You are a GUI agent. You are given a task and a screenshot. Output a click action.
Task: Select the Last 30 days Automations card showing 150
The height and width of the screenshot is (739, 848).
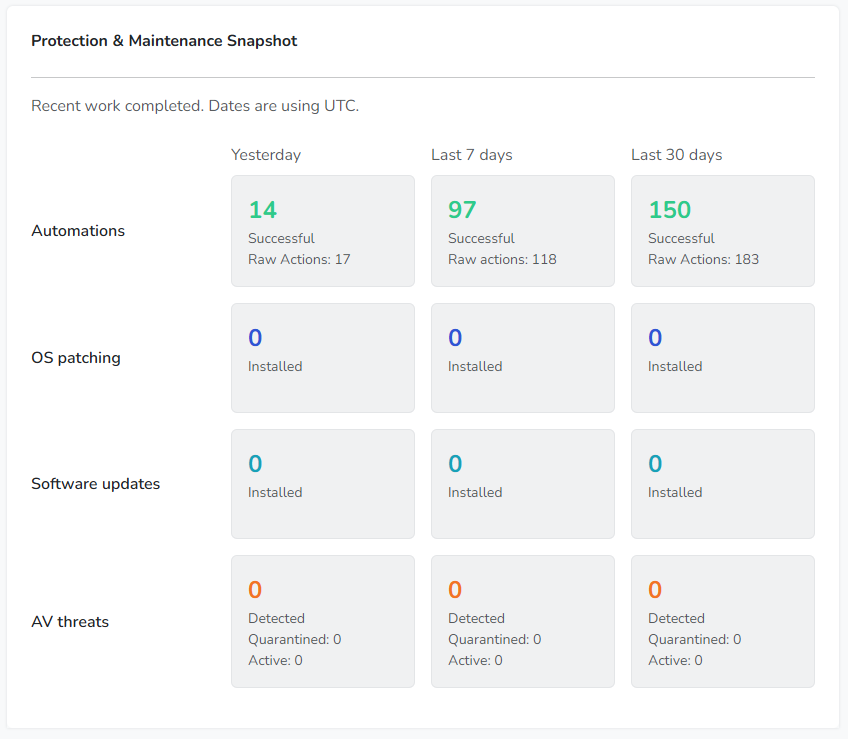pos(722,231)
